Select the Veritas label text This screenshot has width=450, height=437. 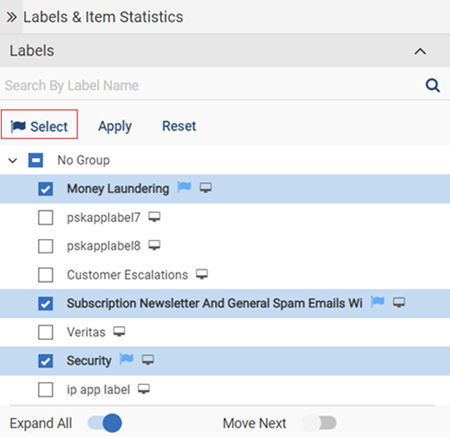[86, 332]
